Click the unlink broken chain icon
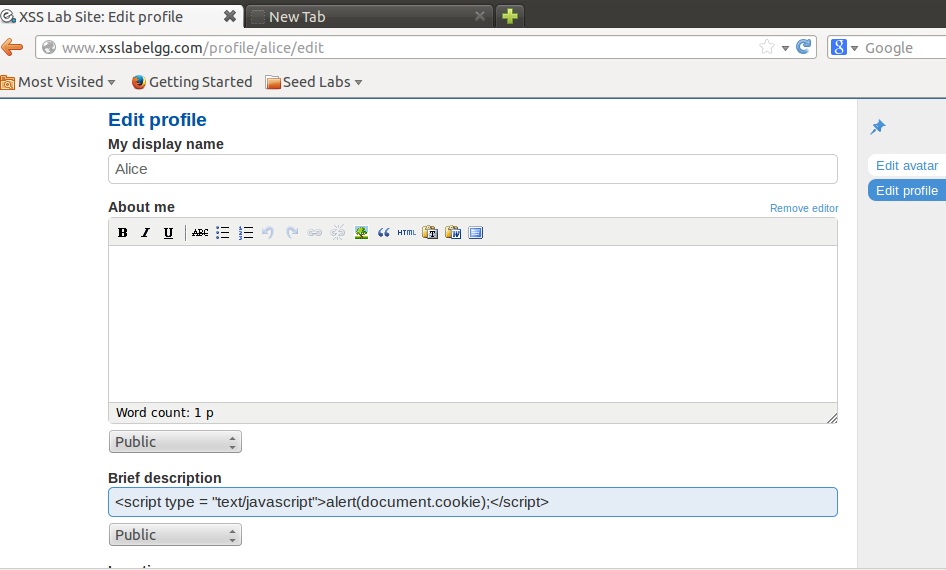This screenshot has width=946, height=570. pos(338,233)
